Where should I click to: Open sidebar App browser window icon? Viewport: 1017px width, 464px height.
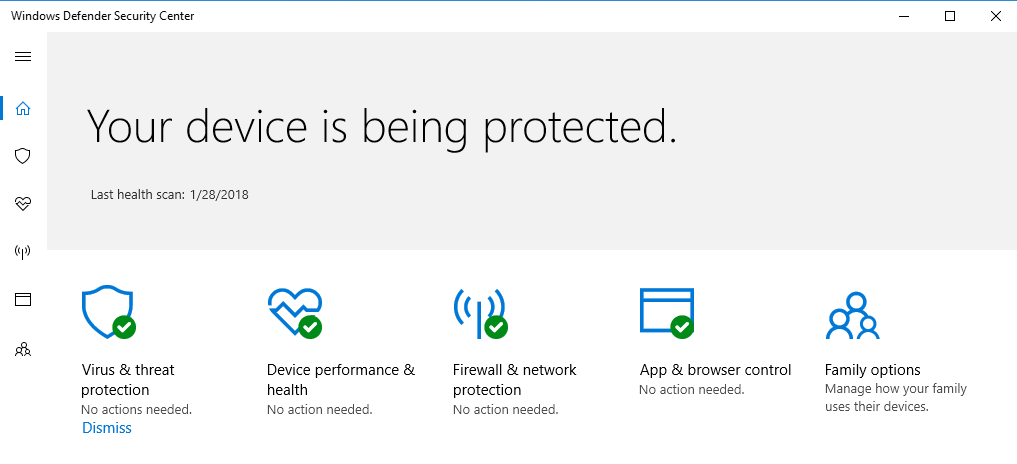[23, 299]
